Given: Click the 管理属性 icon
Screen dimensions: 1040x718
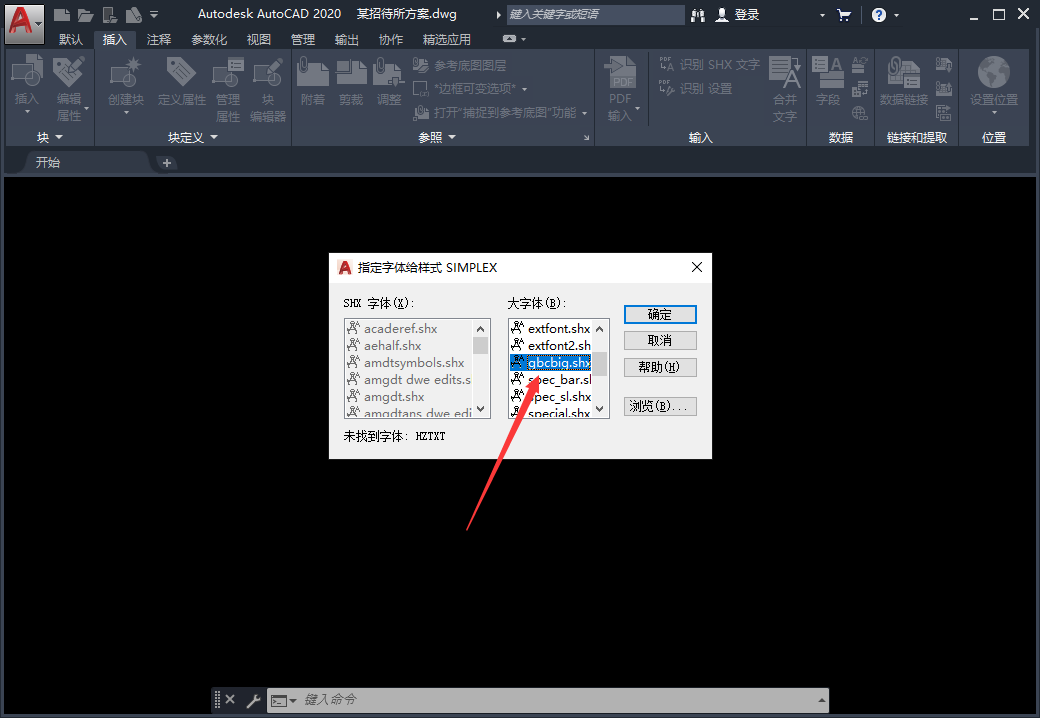Looking at the screenshot, I should (x=228, y=72).
